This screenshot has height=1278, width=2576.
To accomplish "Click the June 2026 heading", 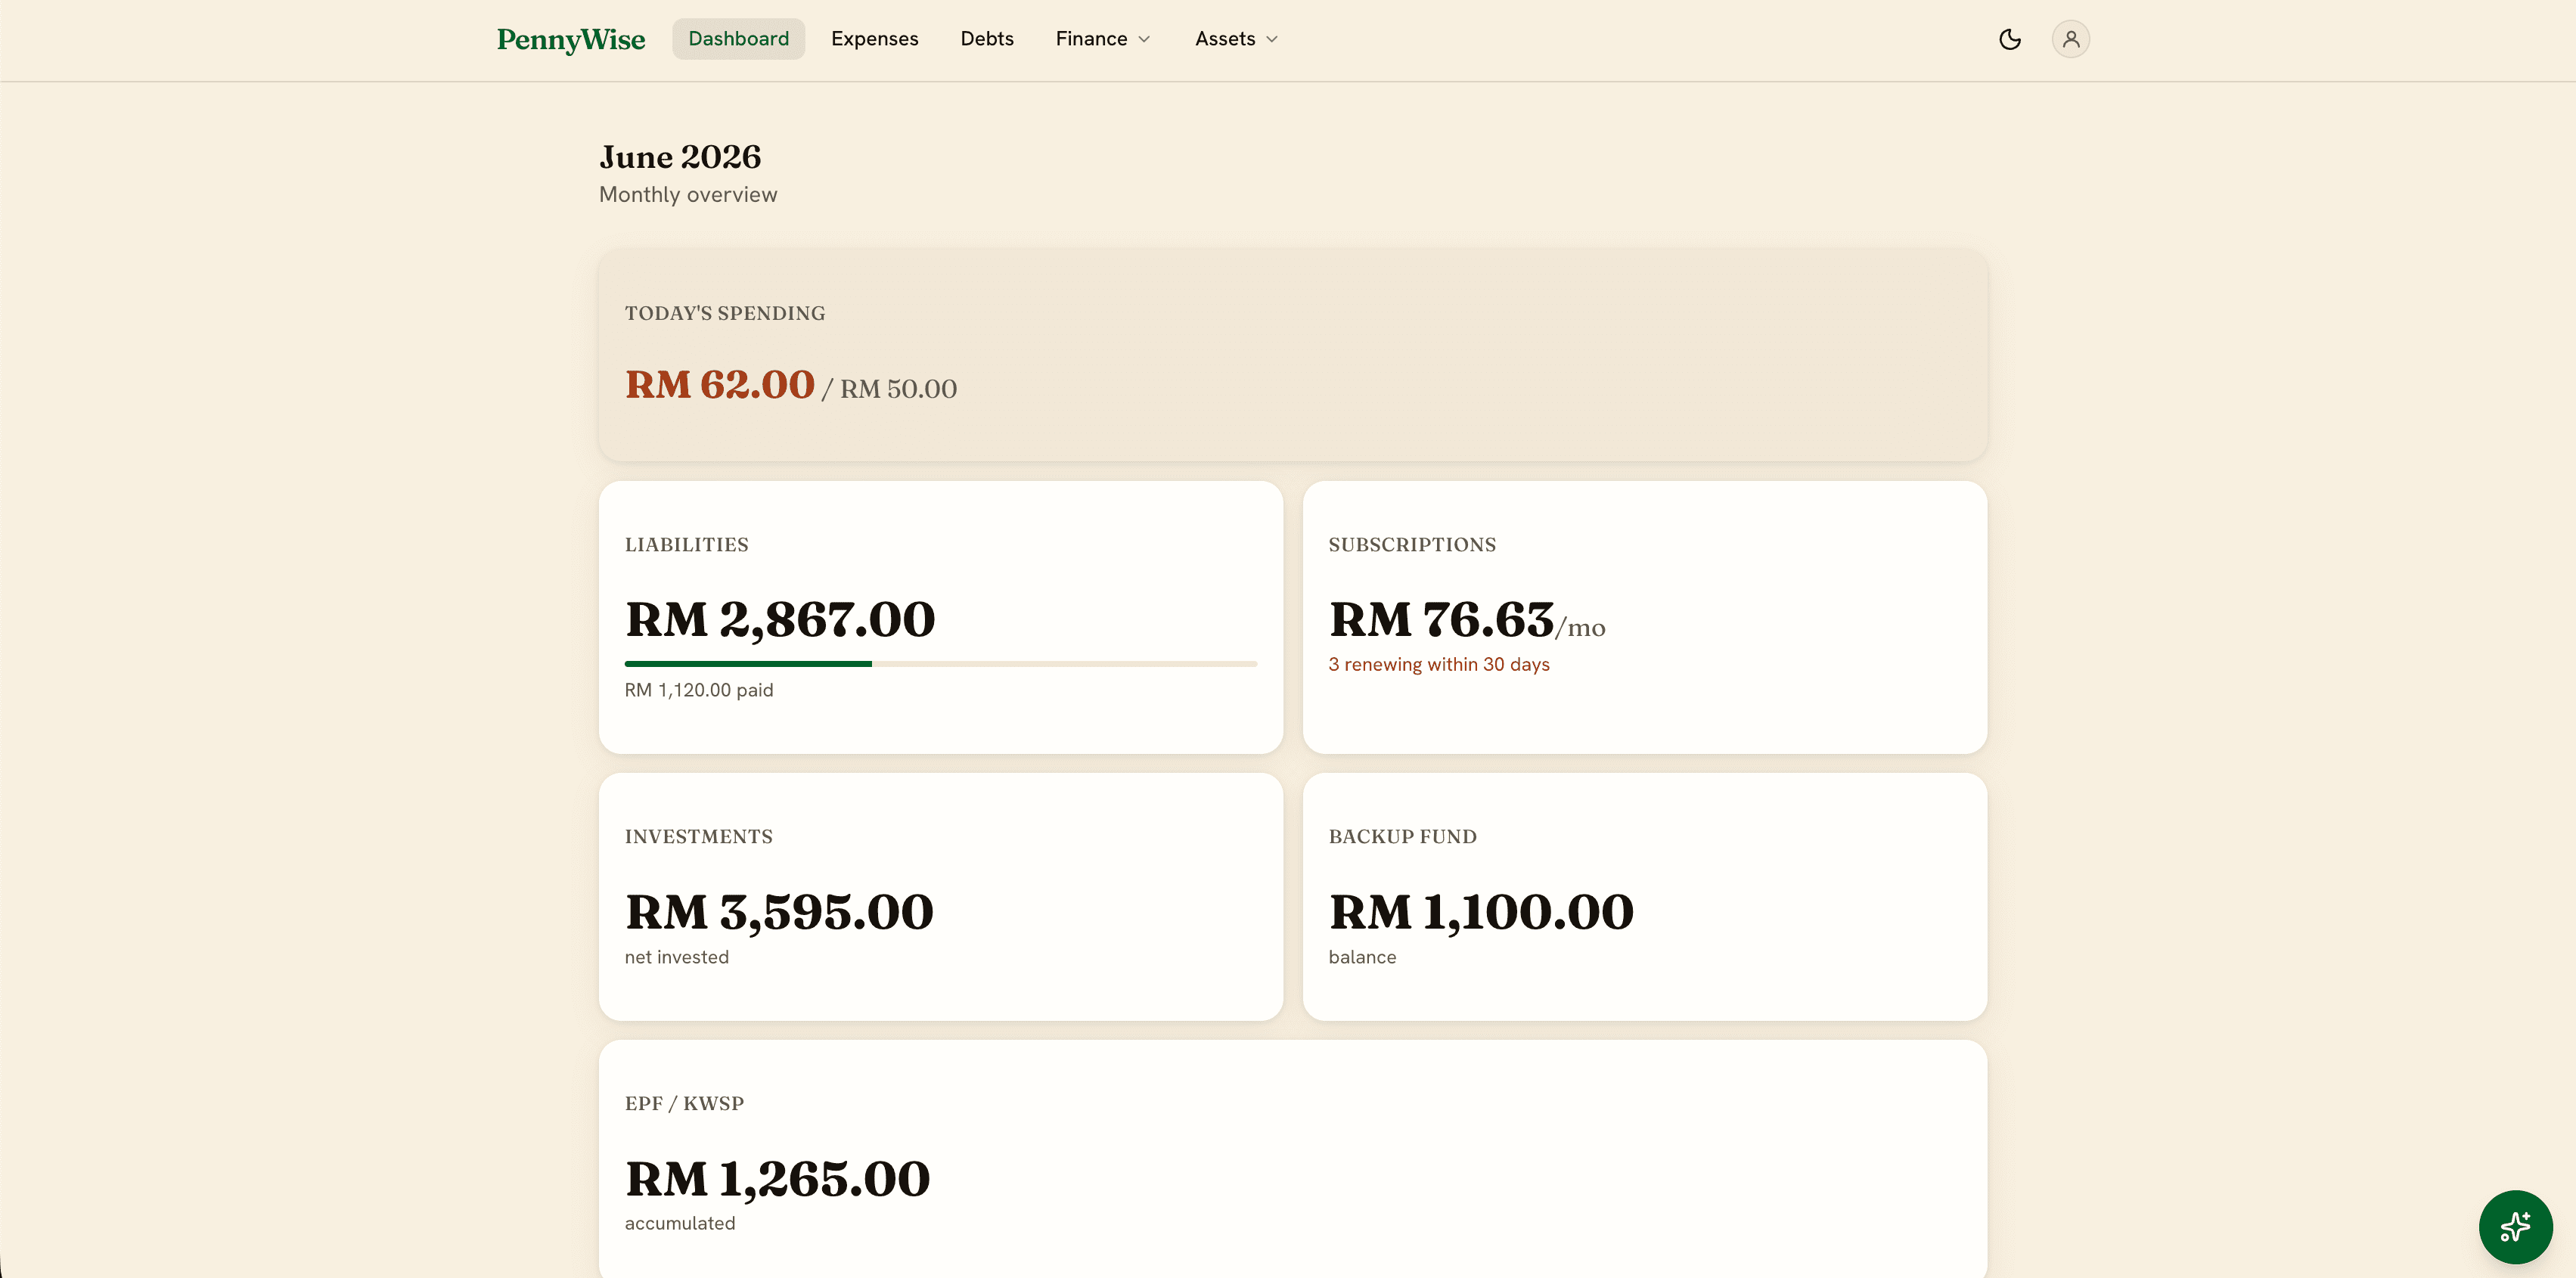I will (680, 157).
